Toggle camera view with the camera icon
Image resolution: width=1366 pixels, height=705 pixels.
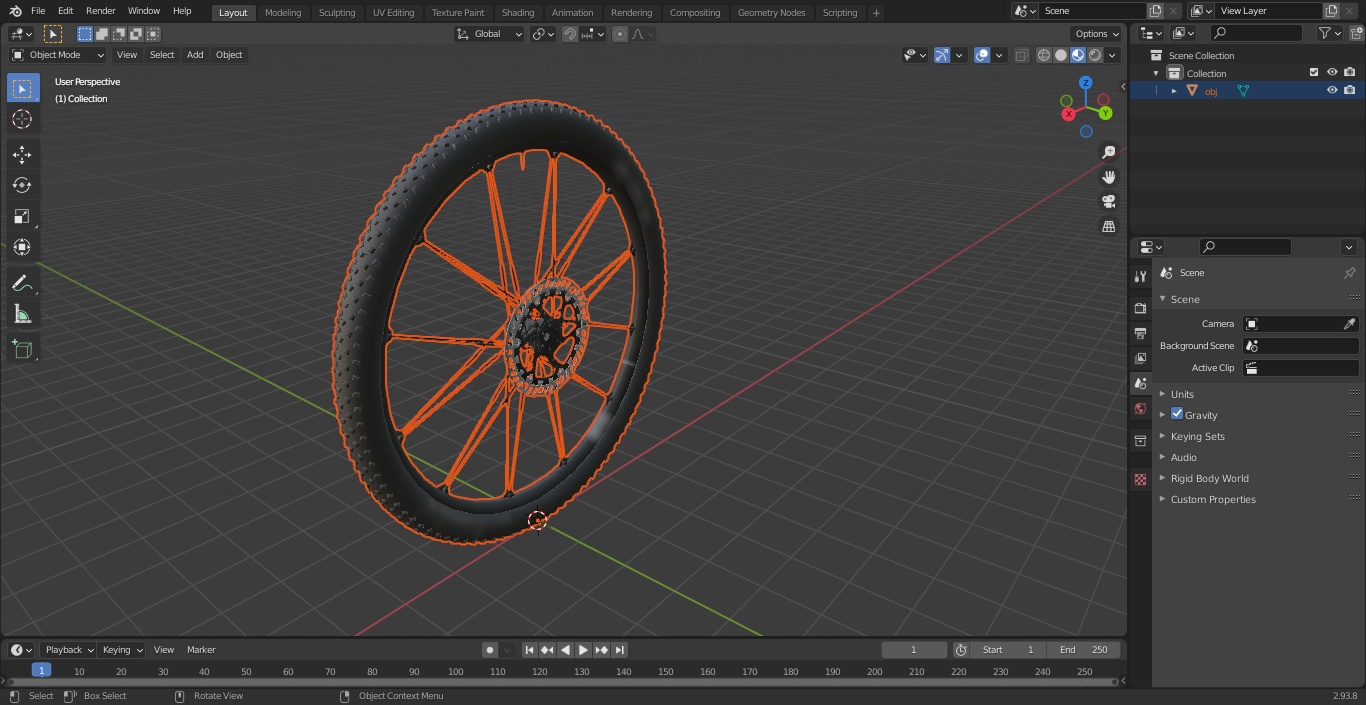(1108, 202)
